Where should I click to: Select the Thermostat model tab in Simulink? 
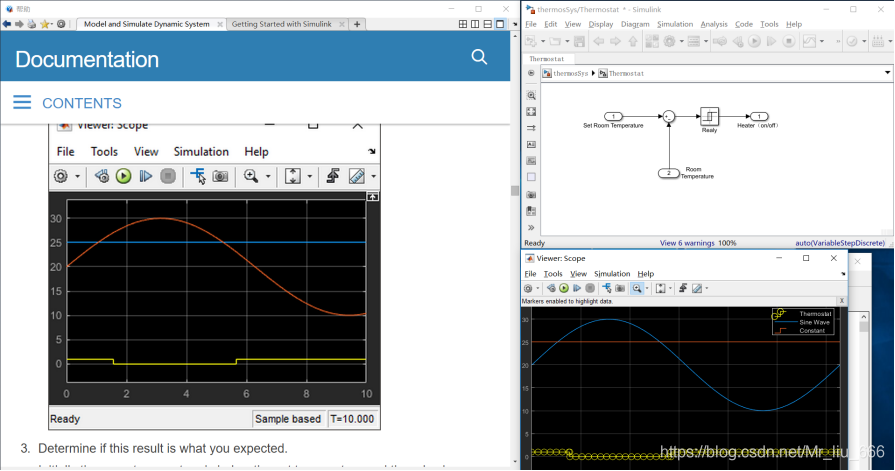pos(546,59)
